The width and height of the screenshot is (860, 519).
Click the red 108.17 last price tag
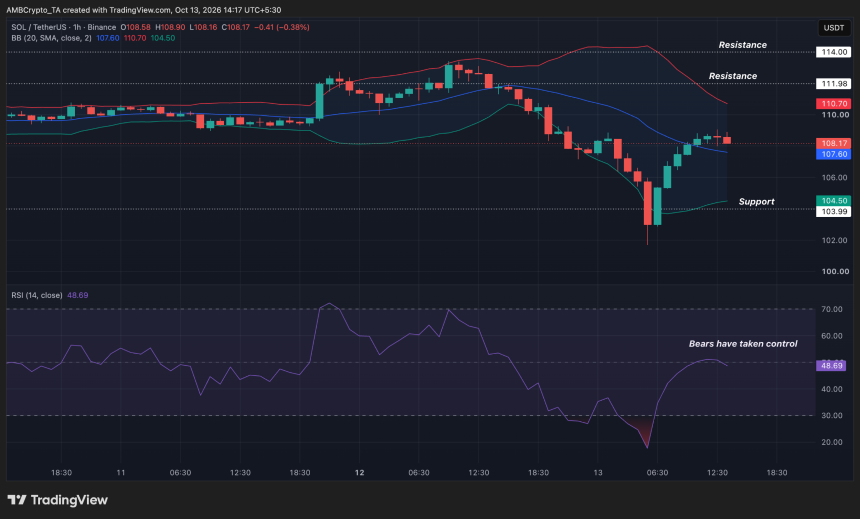click(834, 143)
